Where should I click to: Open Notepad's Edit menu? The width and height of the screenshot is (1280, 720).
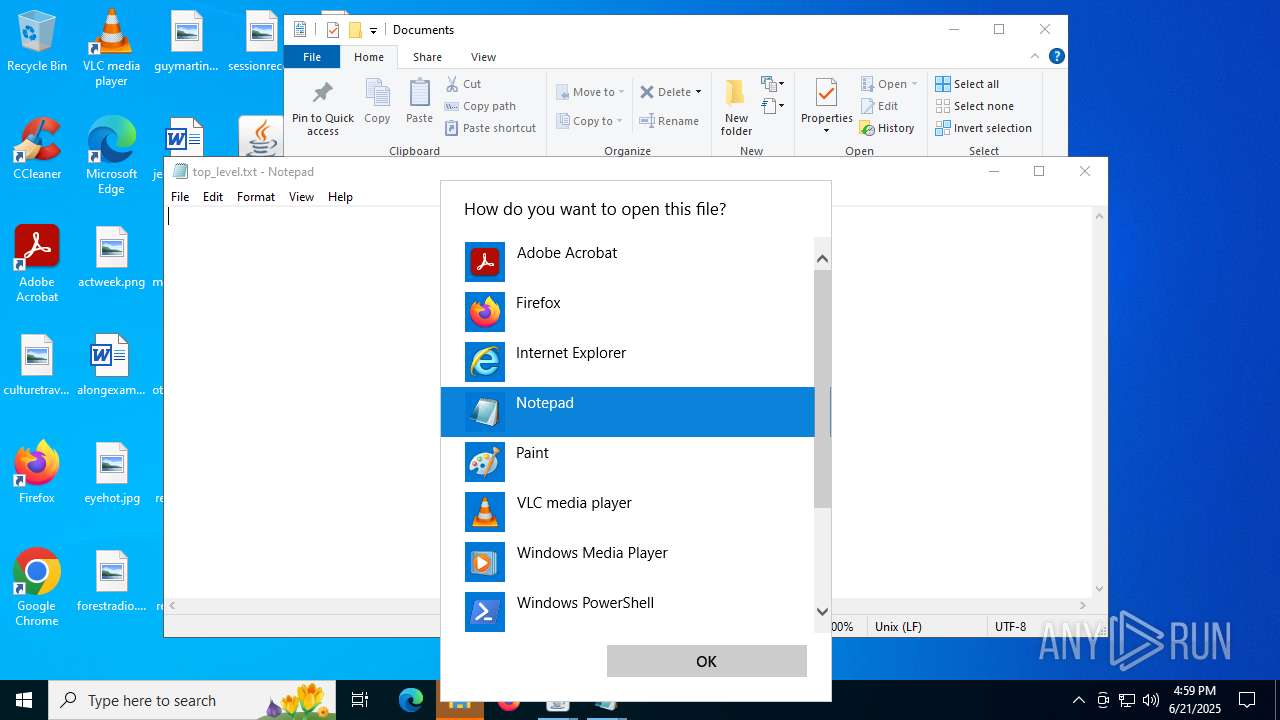[213, 197]
